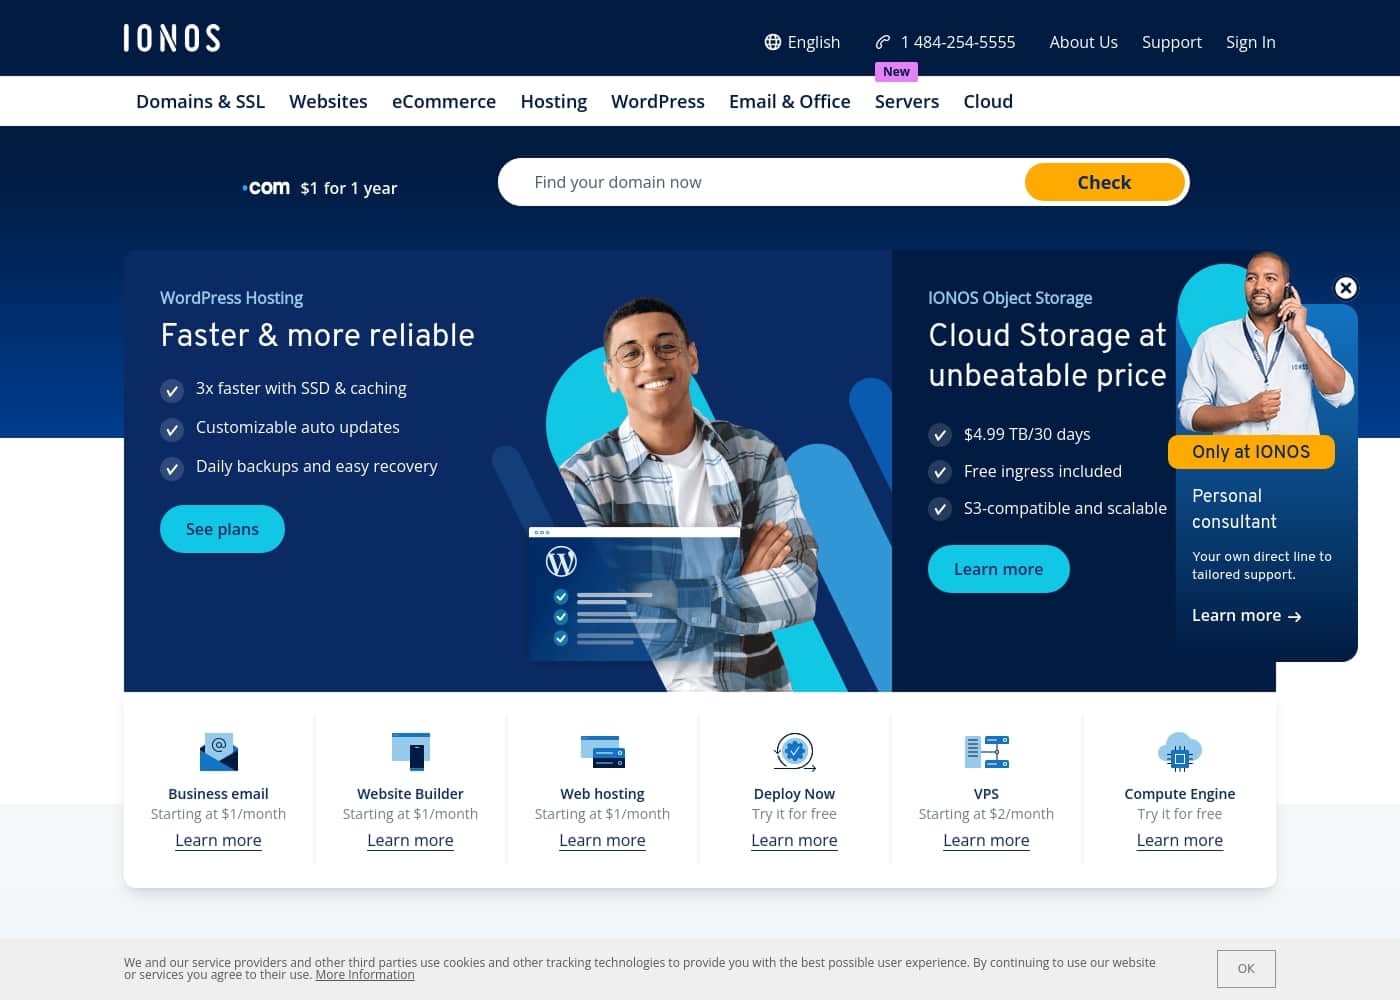This screenshot has width=1400, height=1000.
Task: Click checkmark icon beside $4.99 TB/30 days
Action: 940,435
